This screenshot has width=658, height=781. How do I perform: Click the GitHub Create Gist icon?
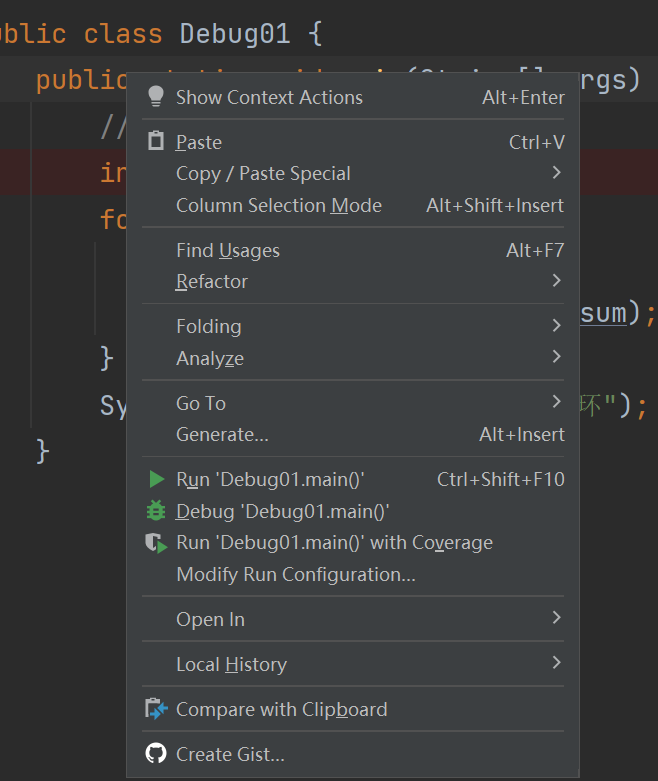[x=156, y=754]
